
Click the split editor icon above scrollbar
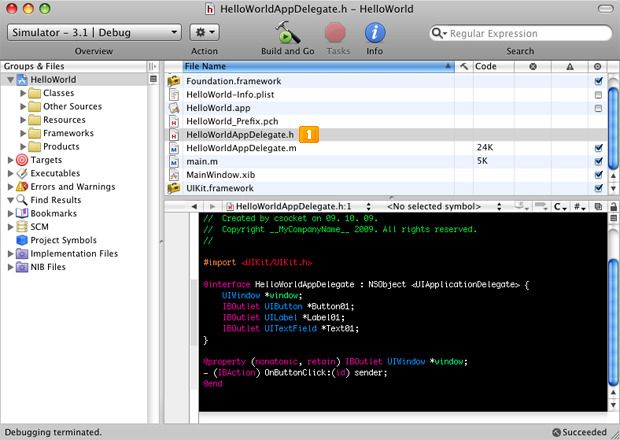613,218
